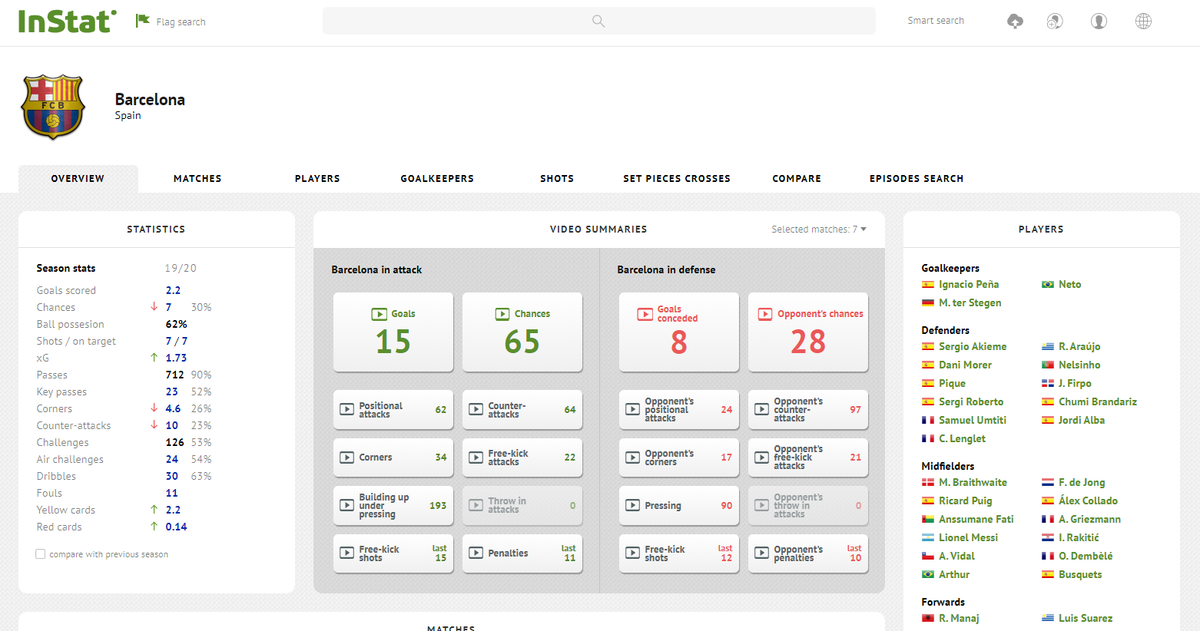Screen dimensions: 1200x631
Task: Play Opponent's chances video summary
Action: [x=808, y=330]
